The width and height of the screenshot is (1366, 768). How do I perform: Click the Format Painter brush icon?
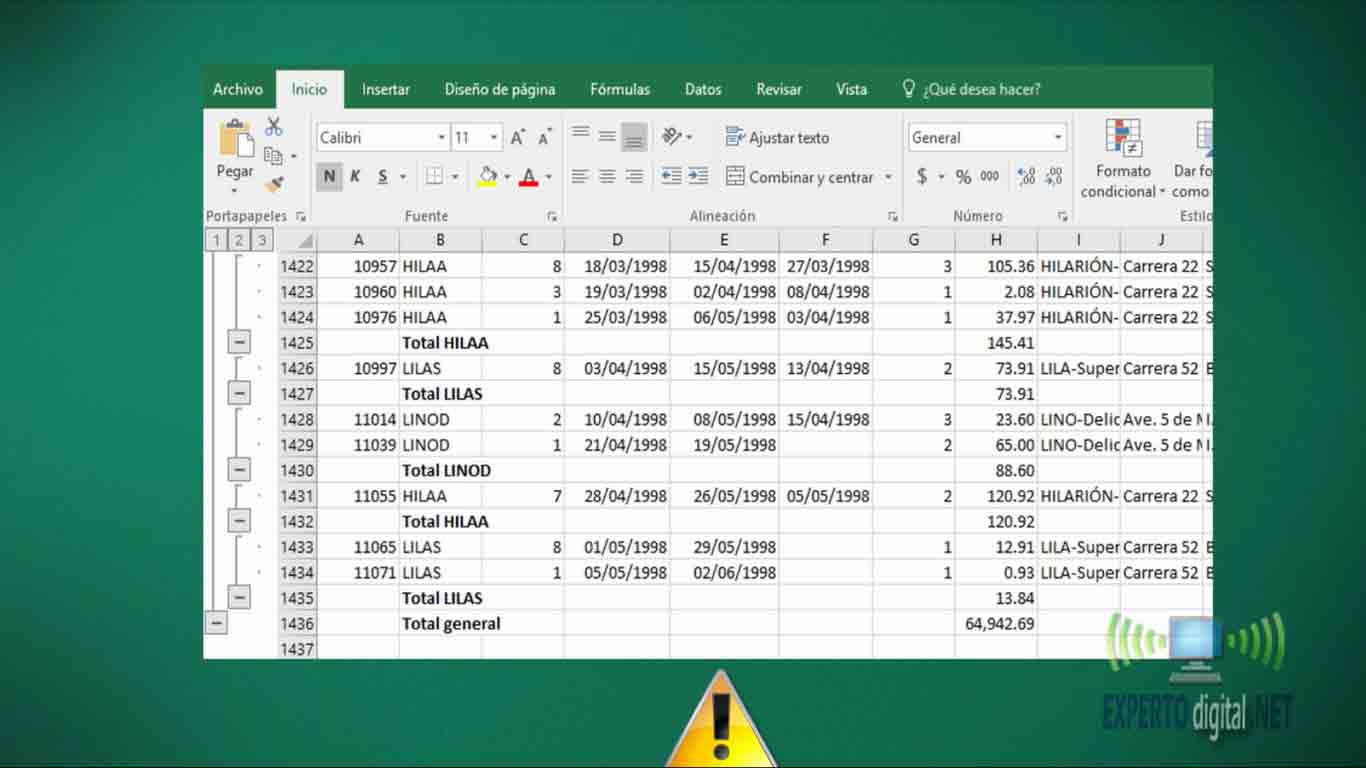(274, 184)
